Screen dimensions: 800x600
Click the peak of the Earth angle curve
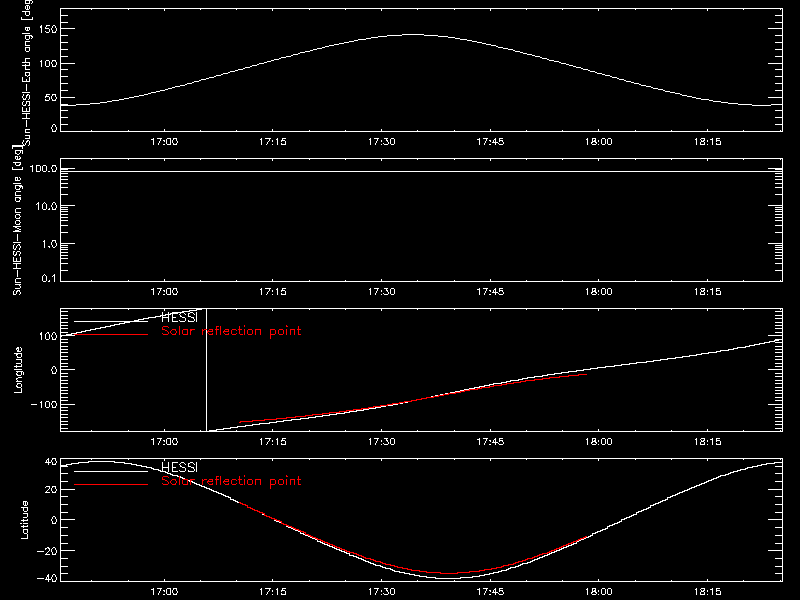414,35
